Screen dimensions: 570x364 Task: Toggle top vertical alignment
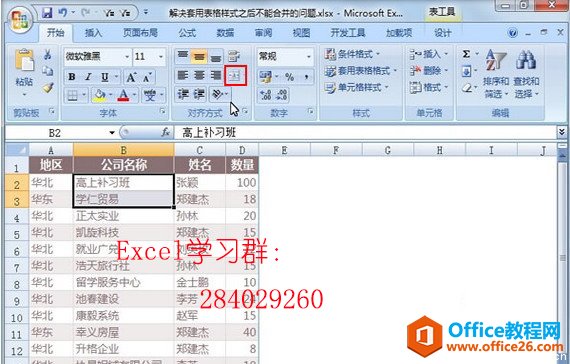tap(182, 56)
